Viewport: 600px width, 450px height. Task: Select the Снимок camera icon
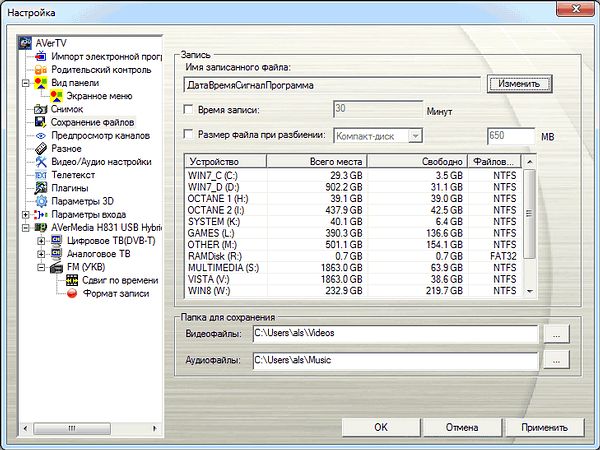pos(41,109)
